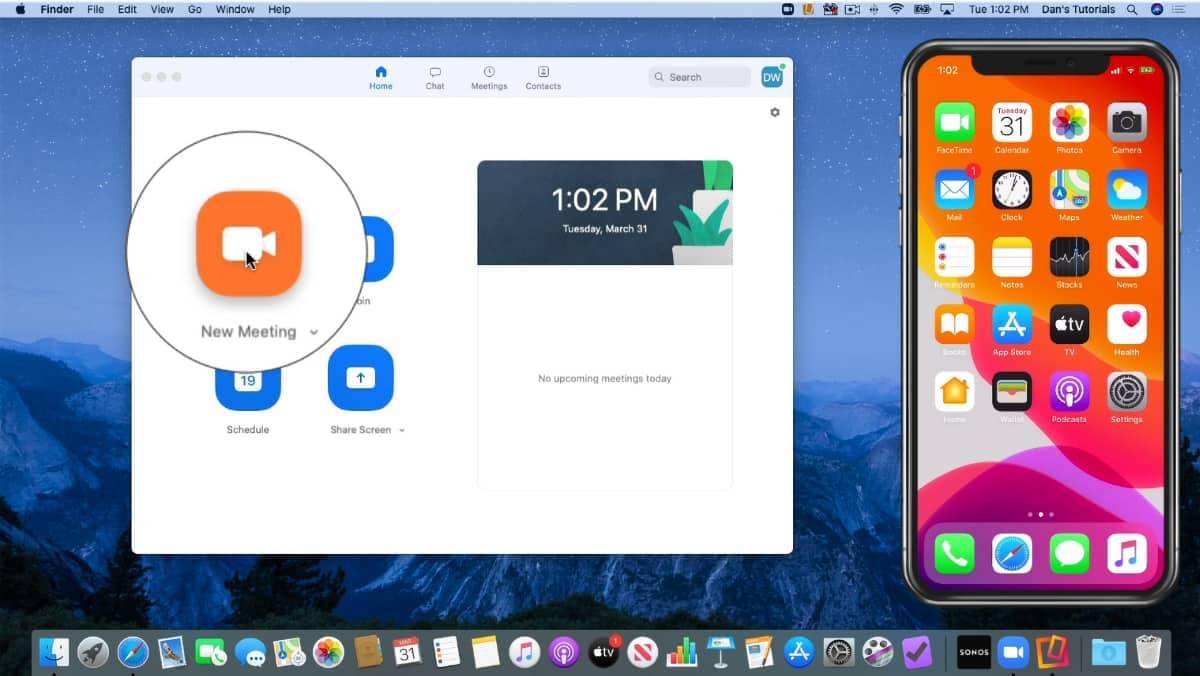This screenshot has width=1200, height=676.
Task: Click the 1:02 PM clock banner
Action: tap(604, 212)
